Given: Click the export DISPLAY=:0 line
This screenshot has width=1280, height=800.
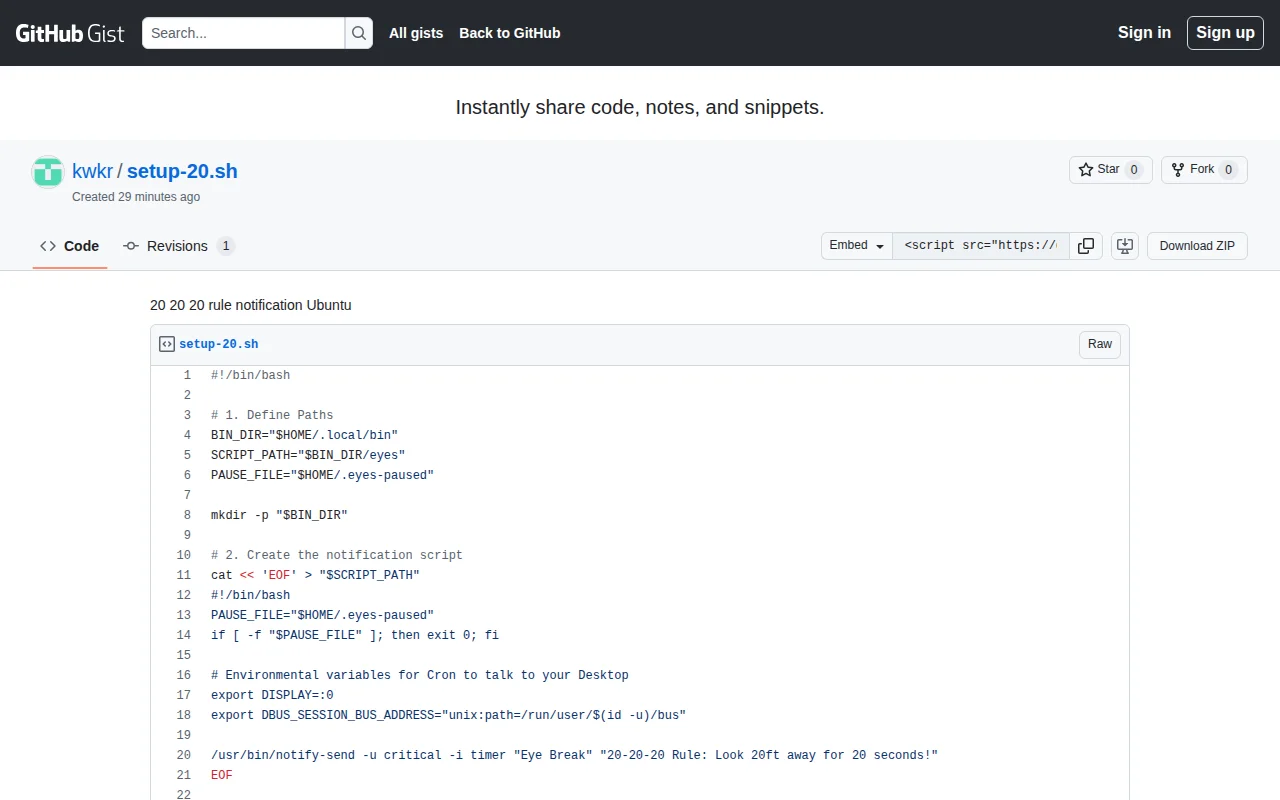Looking at the screenshot, I should coord(272,695).
